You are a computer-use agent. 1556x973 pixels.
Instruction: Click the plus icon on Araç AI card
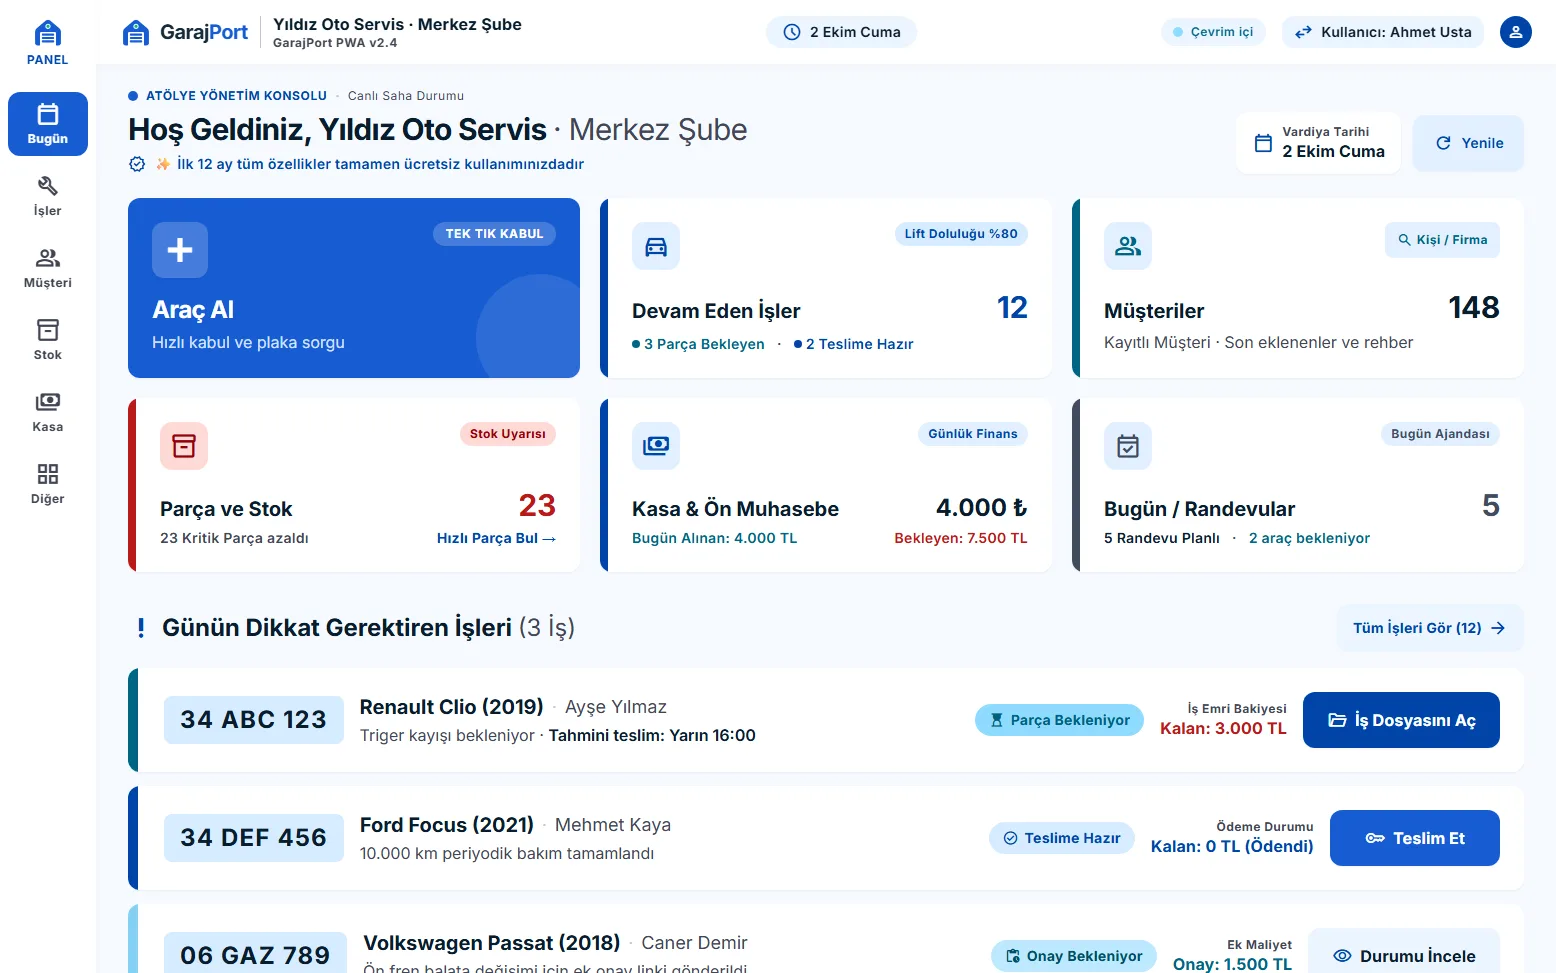(x=180, y=250)
